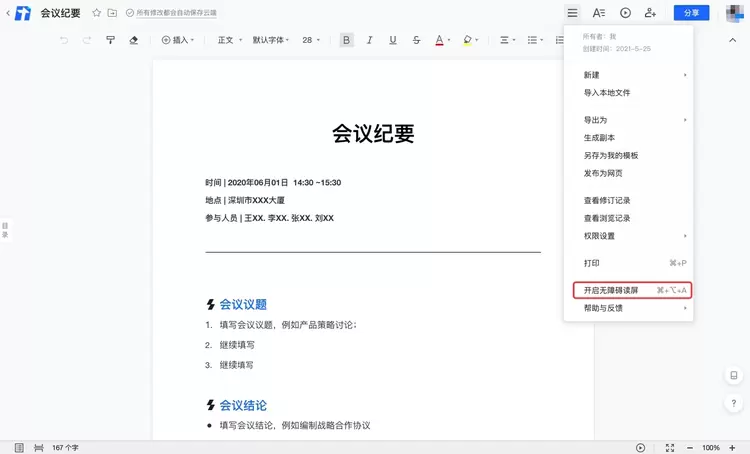The width and height of the screenshot is (750, 454).
Task: Open the 正文 paragraph style dropdown
Action: [229, 40]
